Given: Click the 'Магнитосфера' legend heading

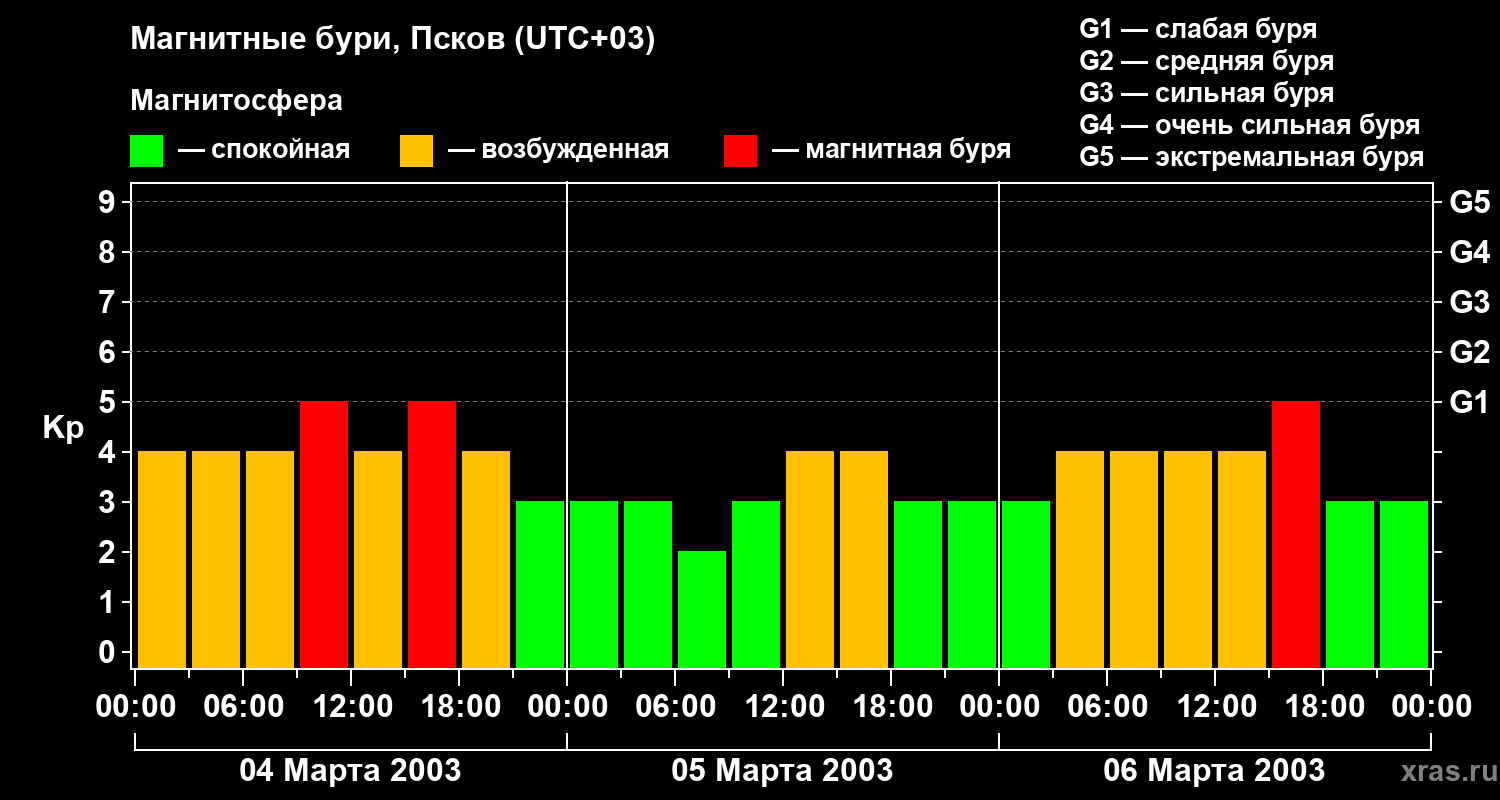Looking at the screenshot, I should (236, 101).
